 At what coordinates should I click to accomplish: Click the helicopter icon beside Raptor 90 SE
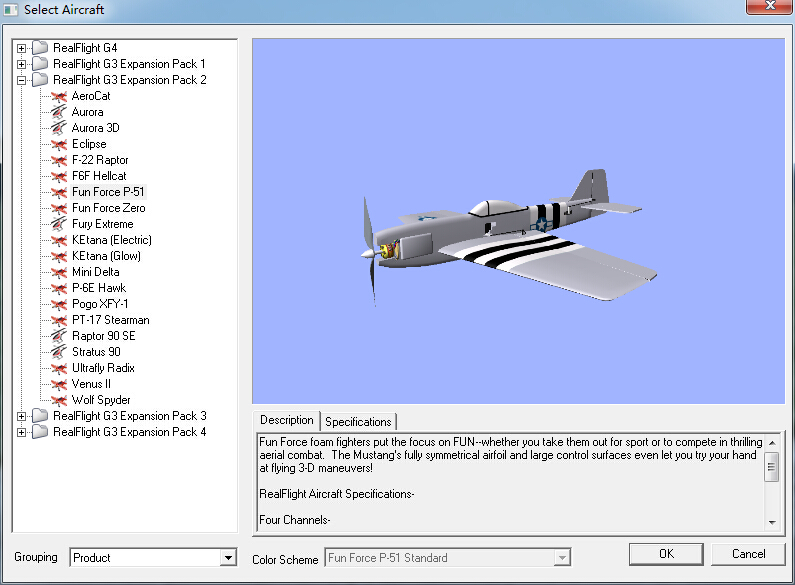click(59, 336)
